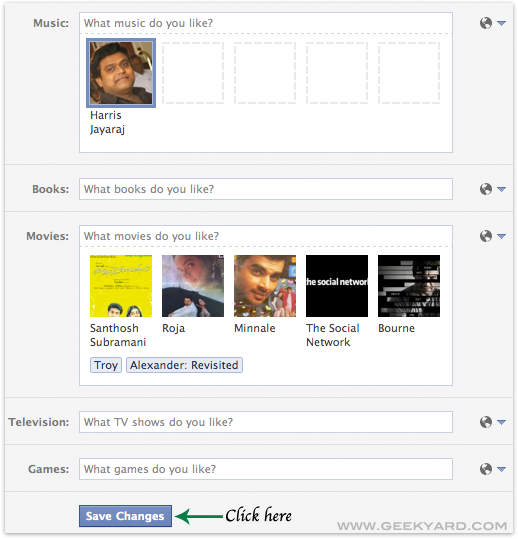Click the Save Changes button
Image resolution: width=518 pixels, height=539 pixels.
125,516
